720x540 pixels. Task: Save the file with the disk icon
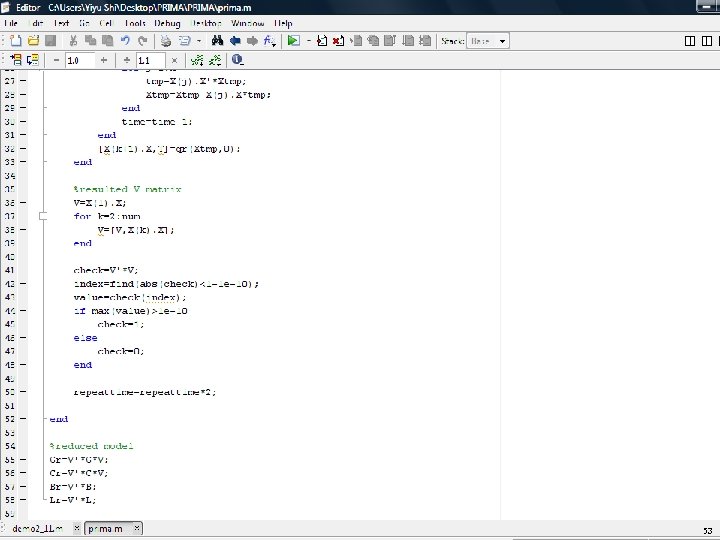tap(51, 41)
